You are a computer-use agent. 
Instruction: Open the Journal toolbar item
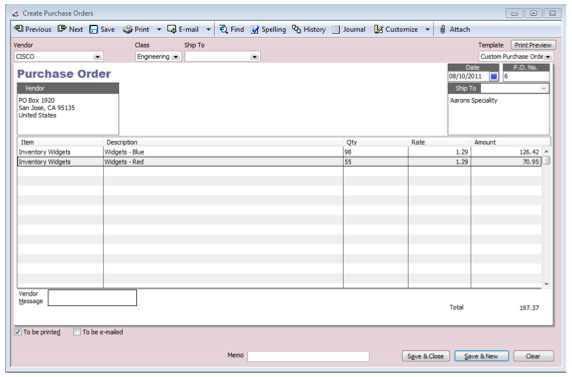coord(349,29)
